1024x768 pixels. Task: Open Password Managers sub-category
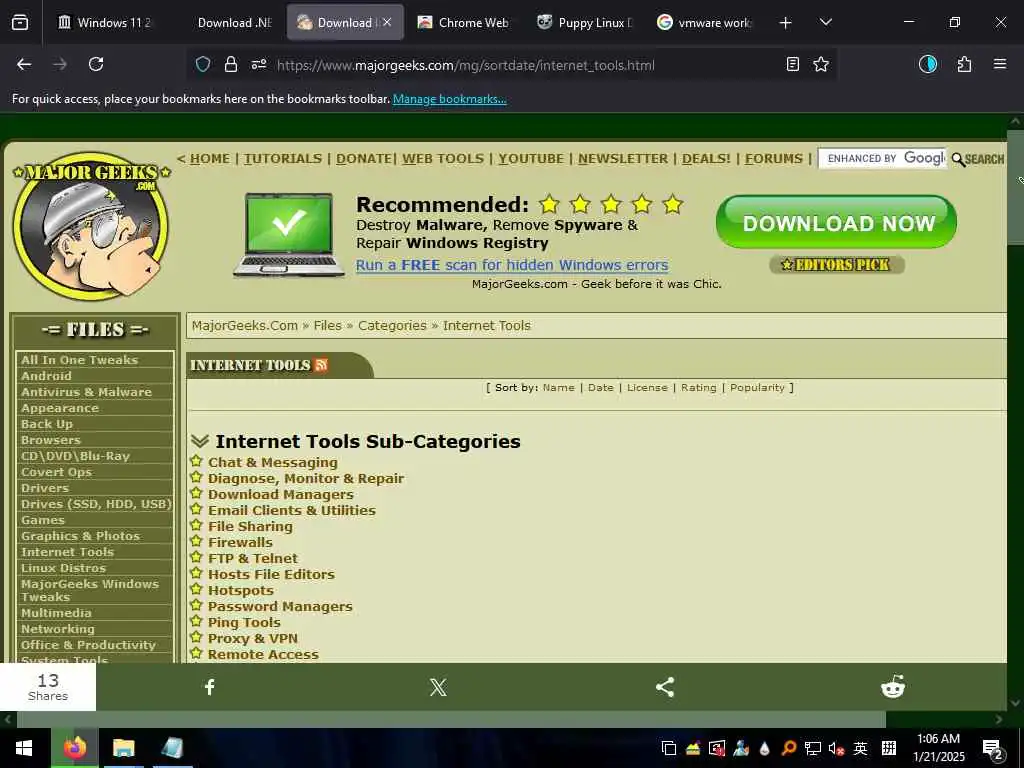[x=280, y=607]
